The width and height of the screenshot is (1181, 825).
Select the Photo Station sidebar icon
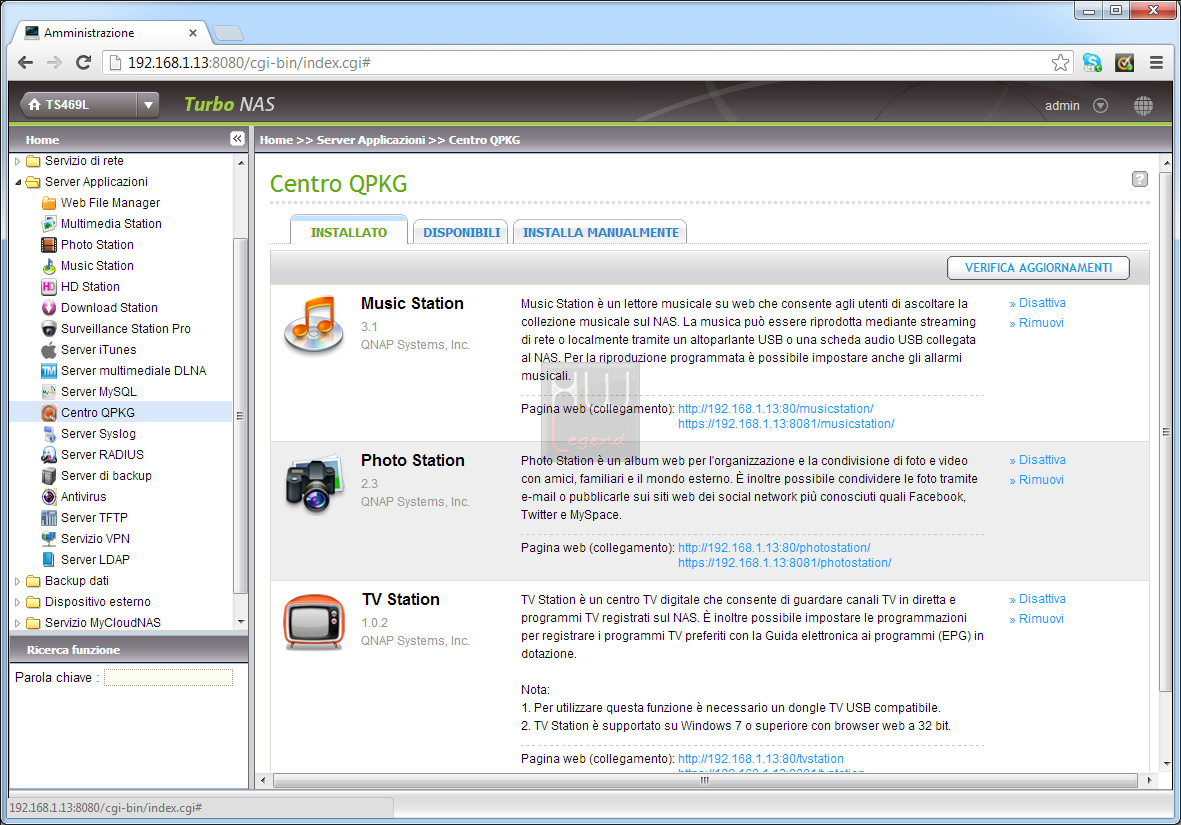(49, 245)
